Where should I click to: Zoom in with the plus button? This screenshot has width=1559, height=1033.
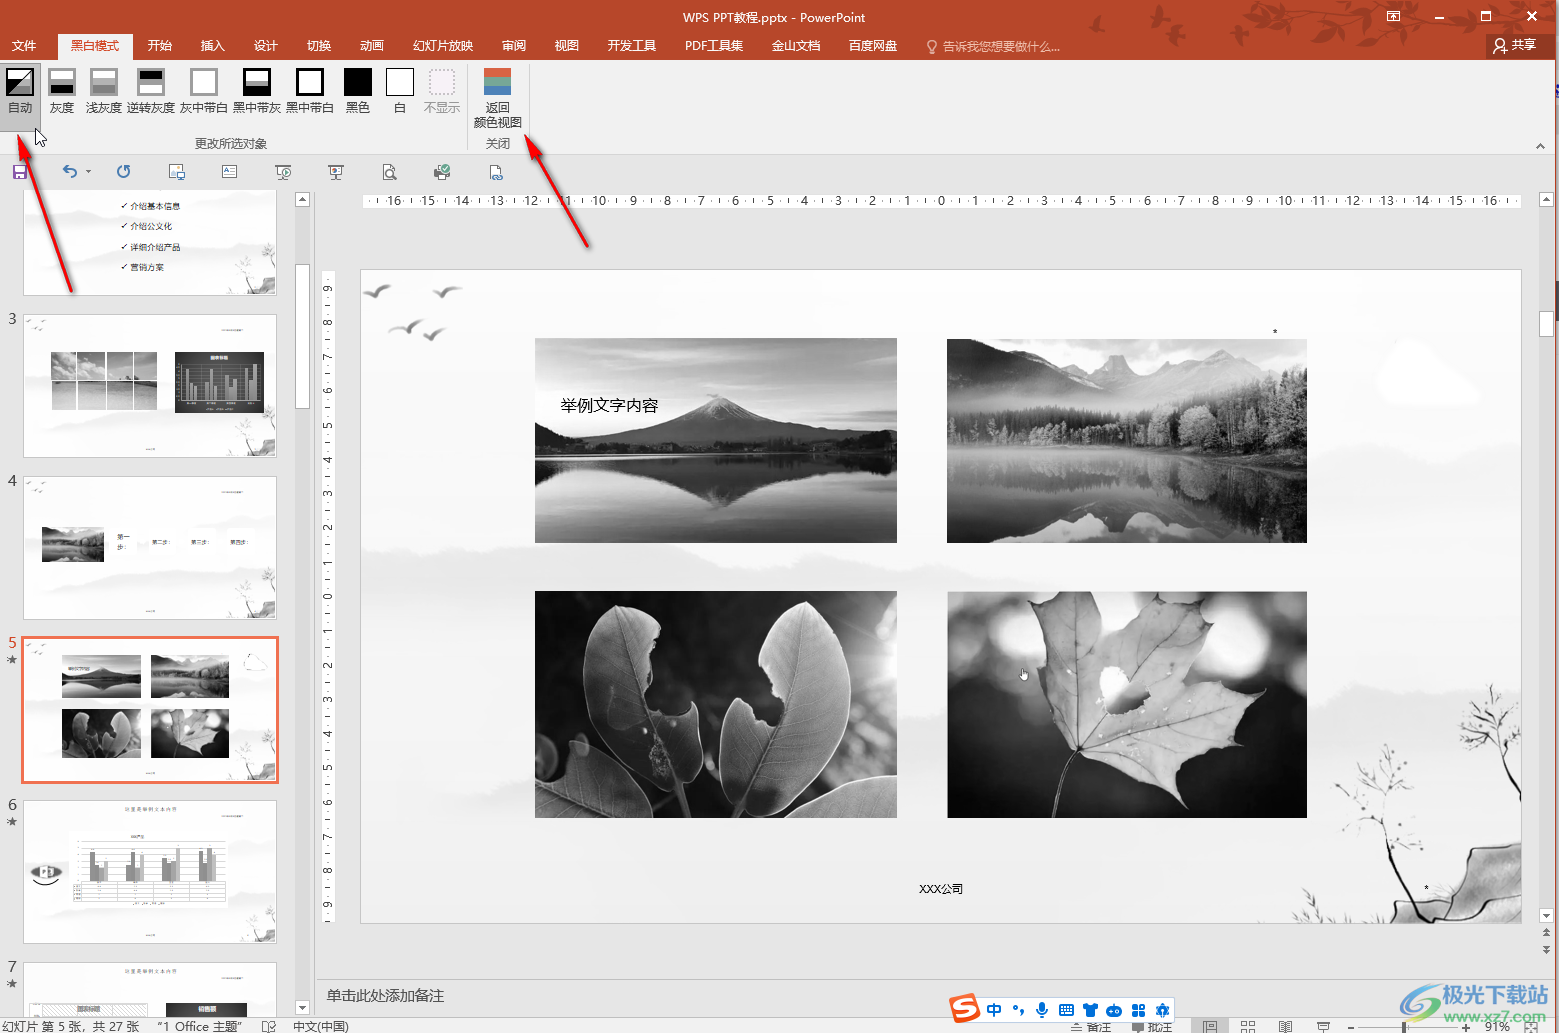pyautogui.click(x=1466, y=1027)
